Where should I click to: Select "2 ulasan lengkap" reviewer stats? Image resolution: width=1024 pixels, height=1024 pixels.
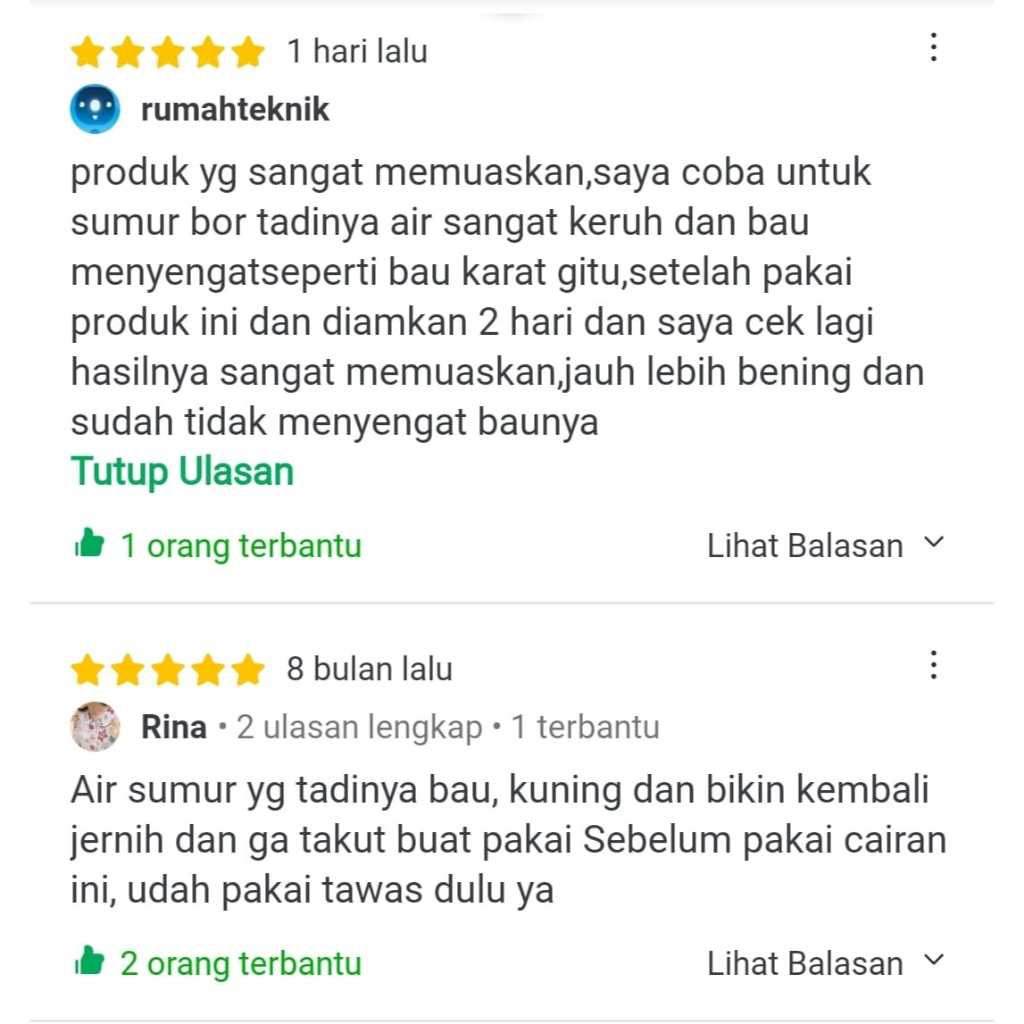point(359,728)
